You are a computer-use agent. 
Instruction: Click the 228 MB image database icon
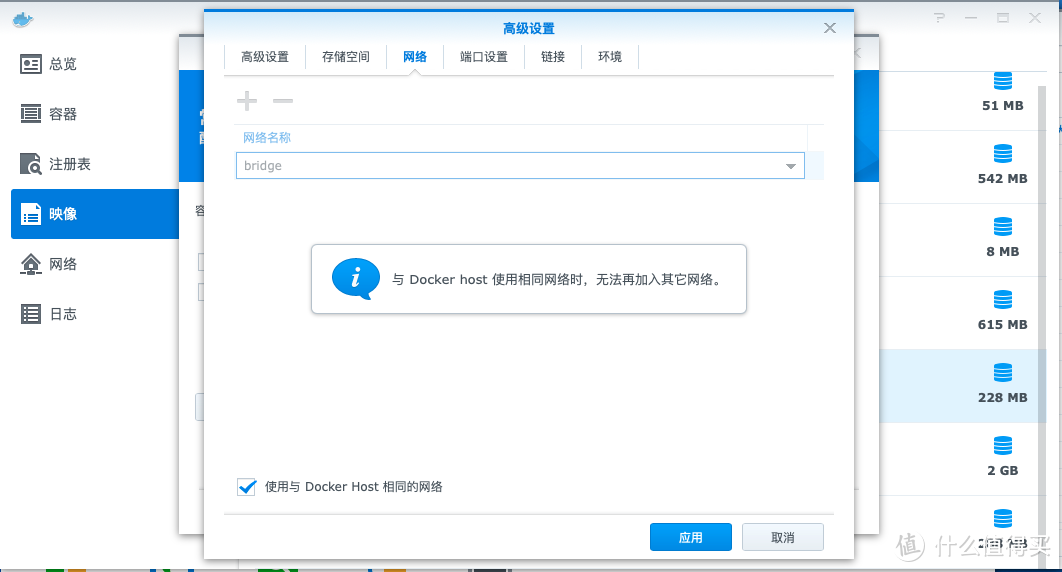click(x=1003, y=373)
